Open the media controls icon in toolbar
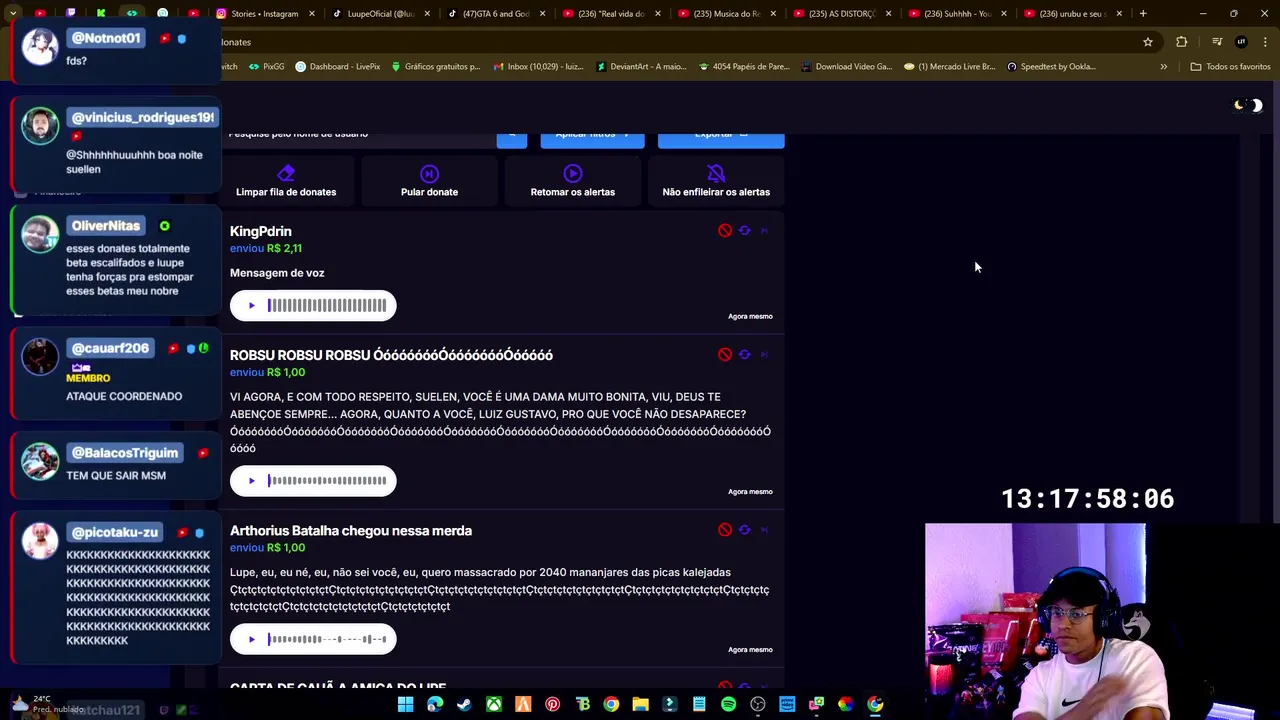Screen dimensions: 1280x720 point(1217,42)
